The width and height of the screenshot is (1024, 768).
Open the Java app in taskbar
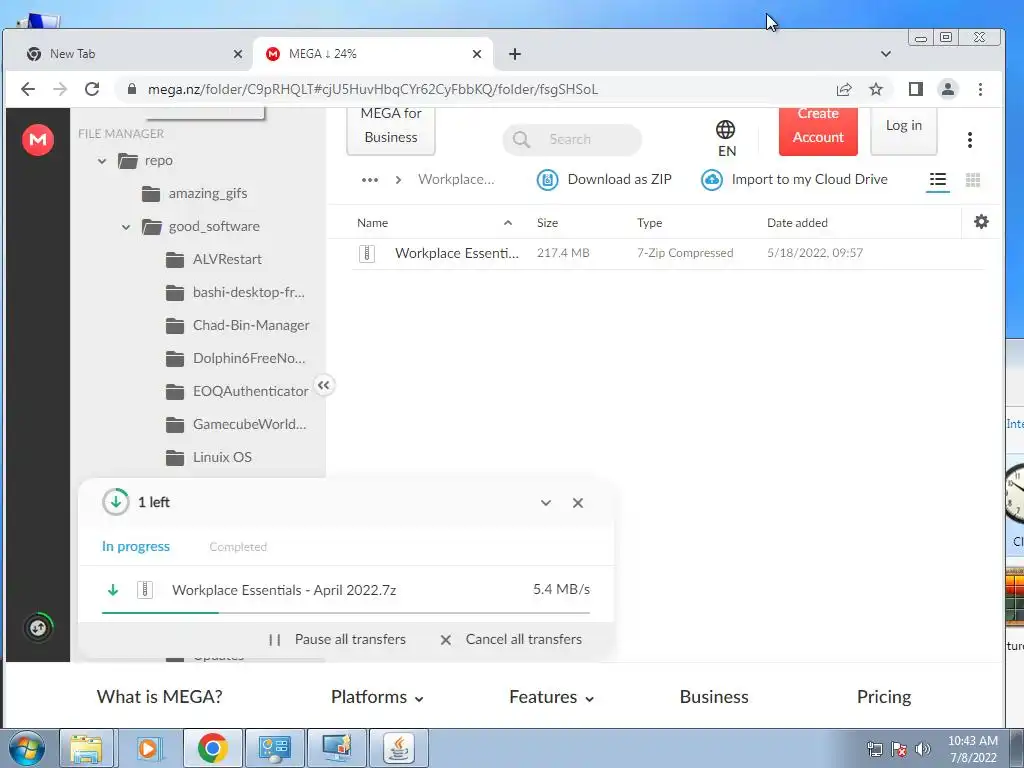coord(399,748)
